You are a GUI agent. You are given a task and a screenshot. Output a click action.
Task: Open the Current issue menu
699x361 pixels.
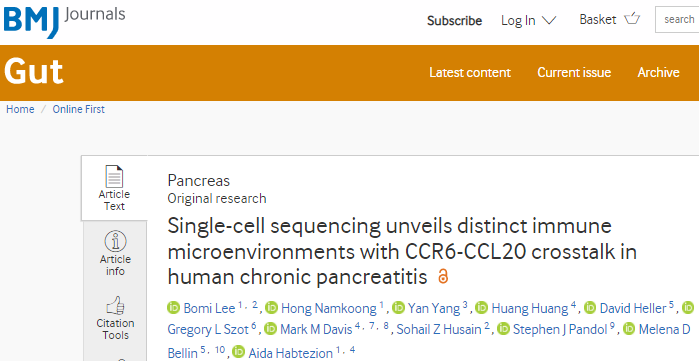[574, 73]
